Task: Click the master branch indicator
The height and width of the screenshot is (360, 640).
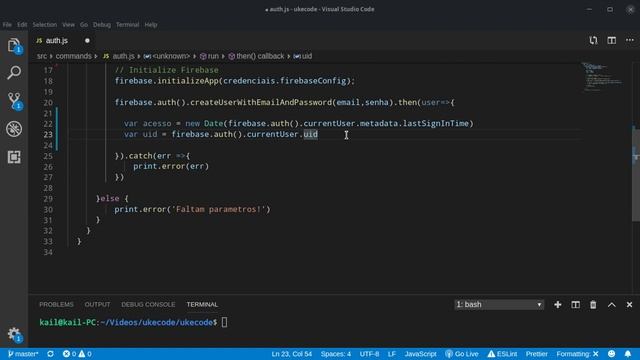Action: tap(23, 354)
